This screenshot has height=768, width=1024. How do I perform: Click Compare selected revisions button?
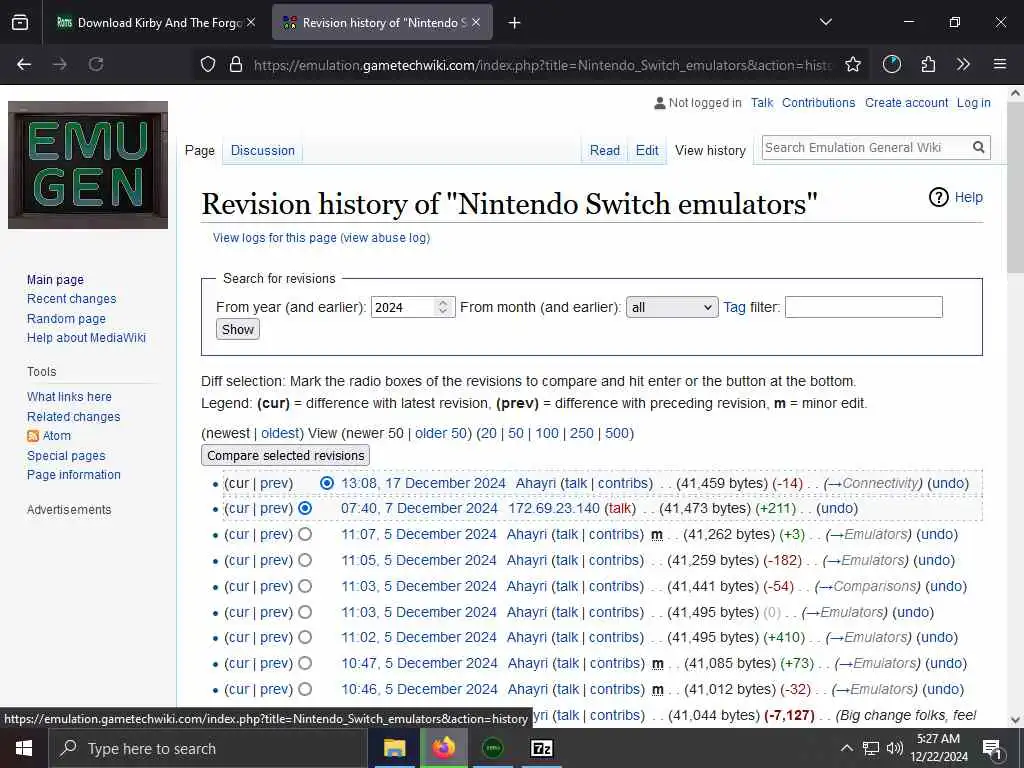[x=285, y=455]
